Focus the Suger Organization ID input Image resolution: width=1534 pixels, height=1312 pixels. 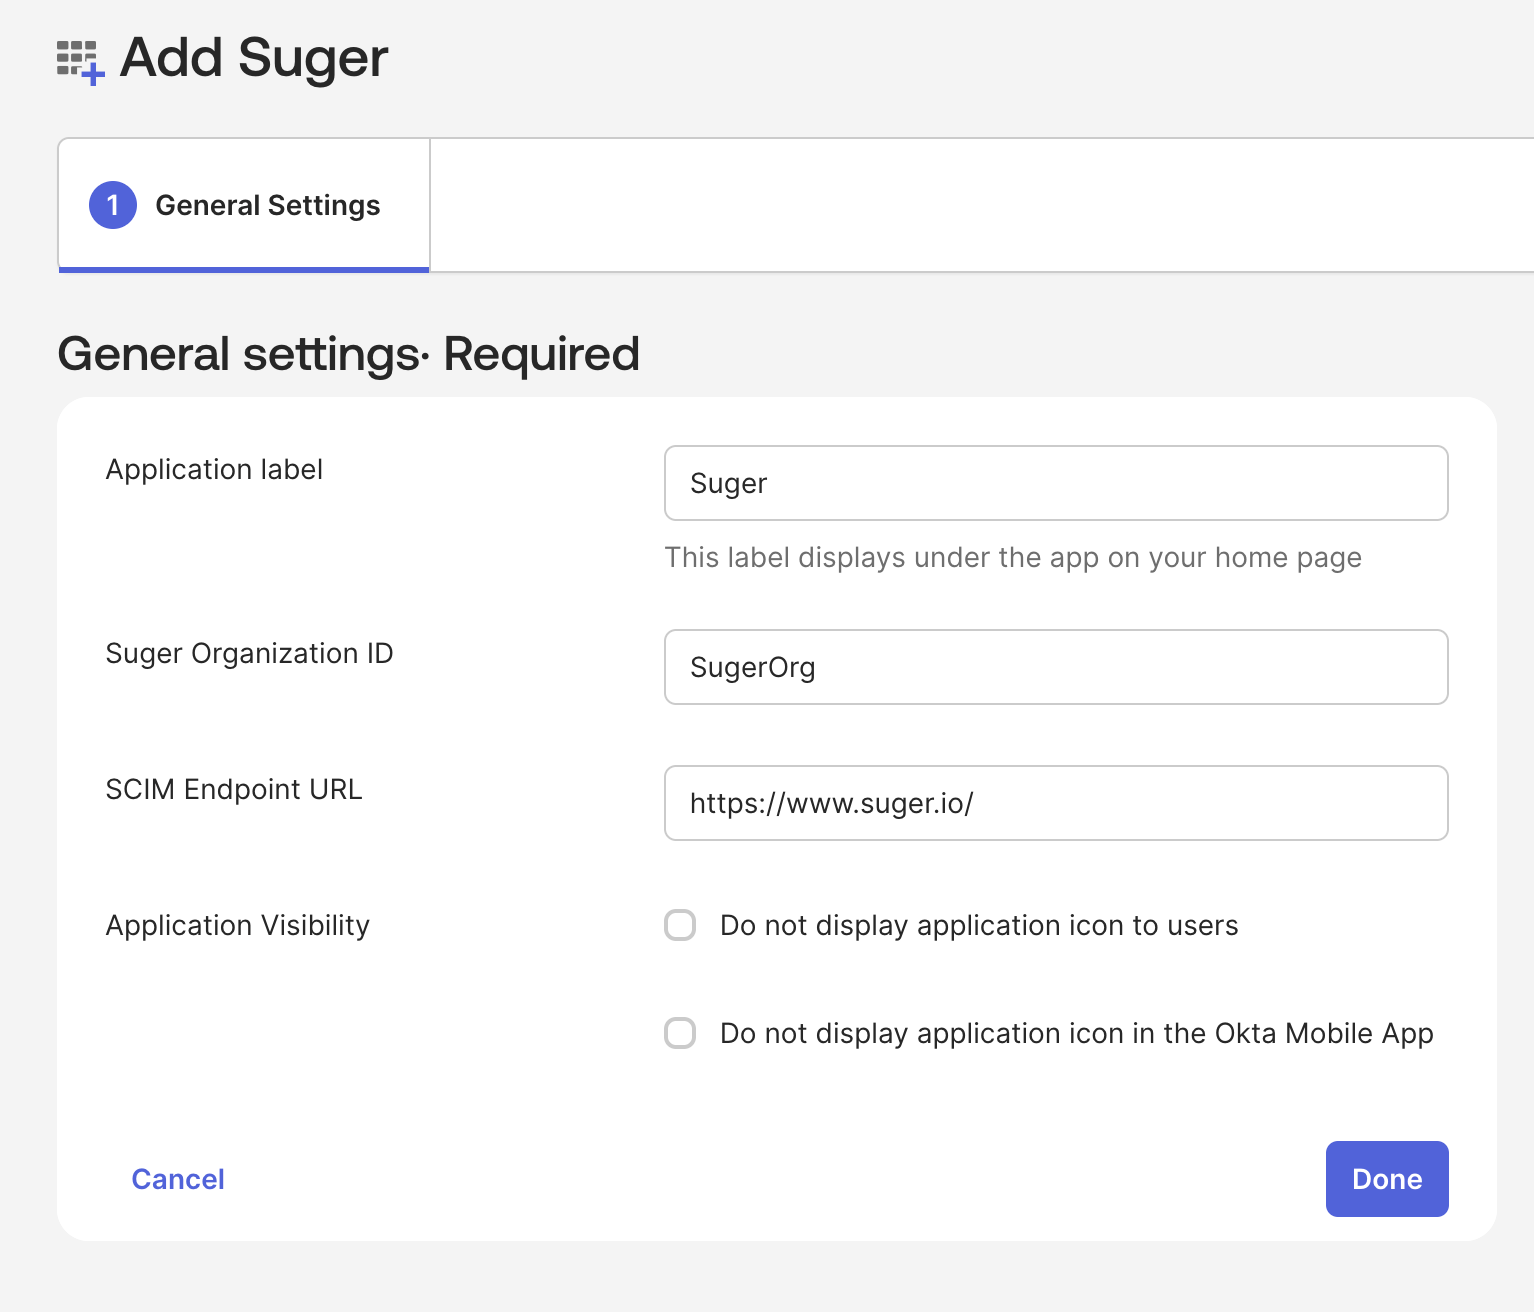point(1055,667)
